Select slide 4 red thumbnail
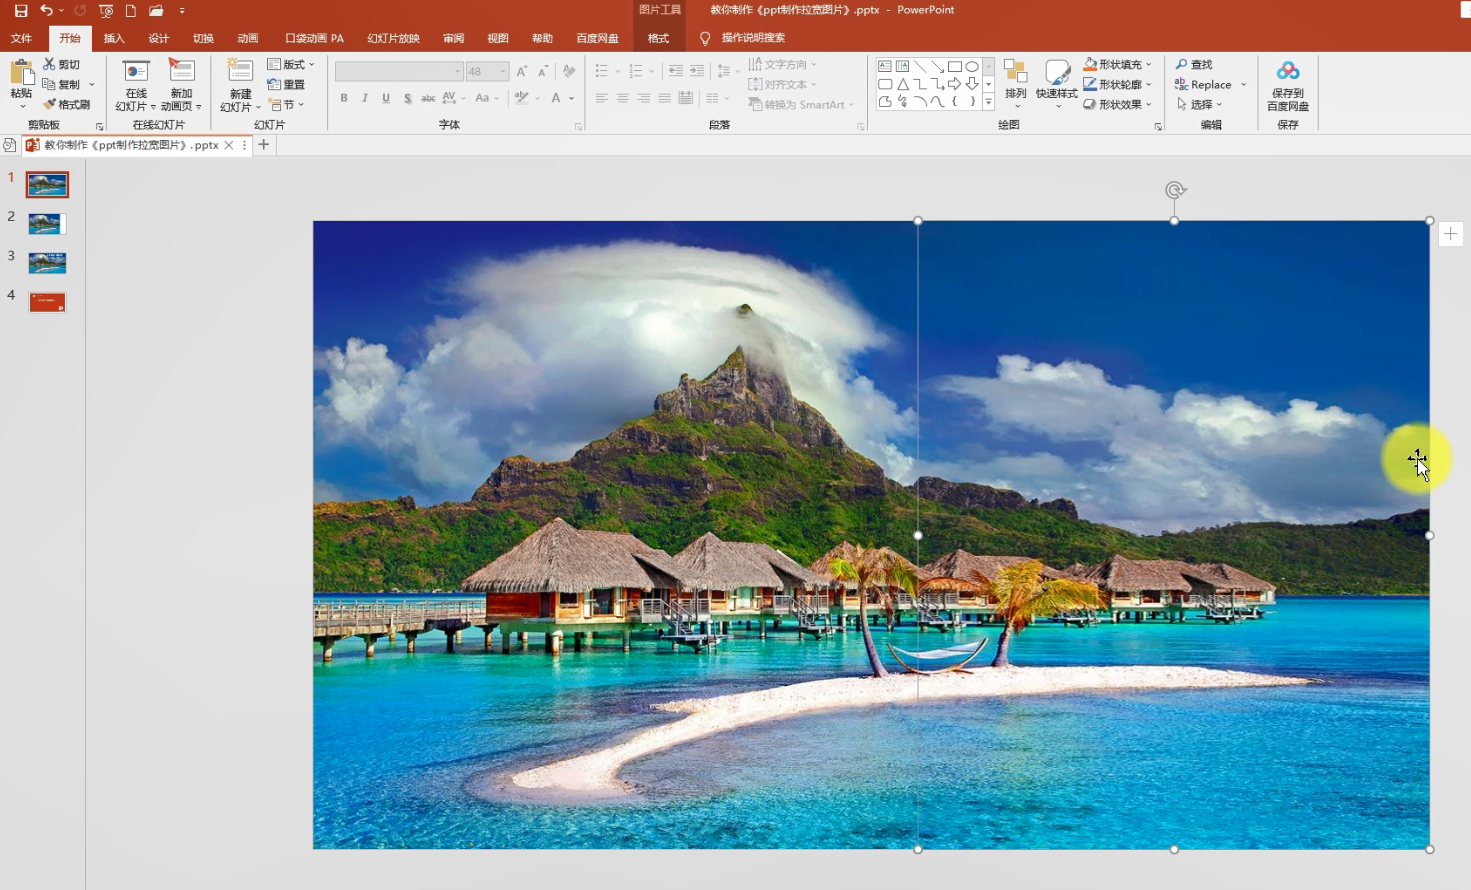This screenshot has height=890, width=1471. (47, 302)
